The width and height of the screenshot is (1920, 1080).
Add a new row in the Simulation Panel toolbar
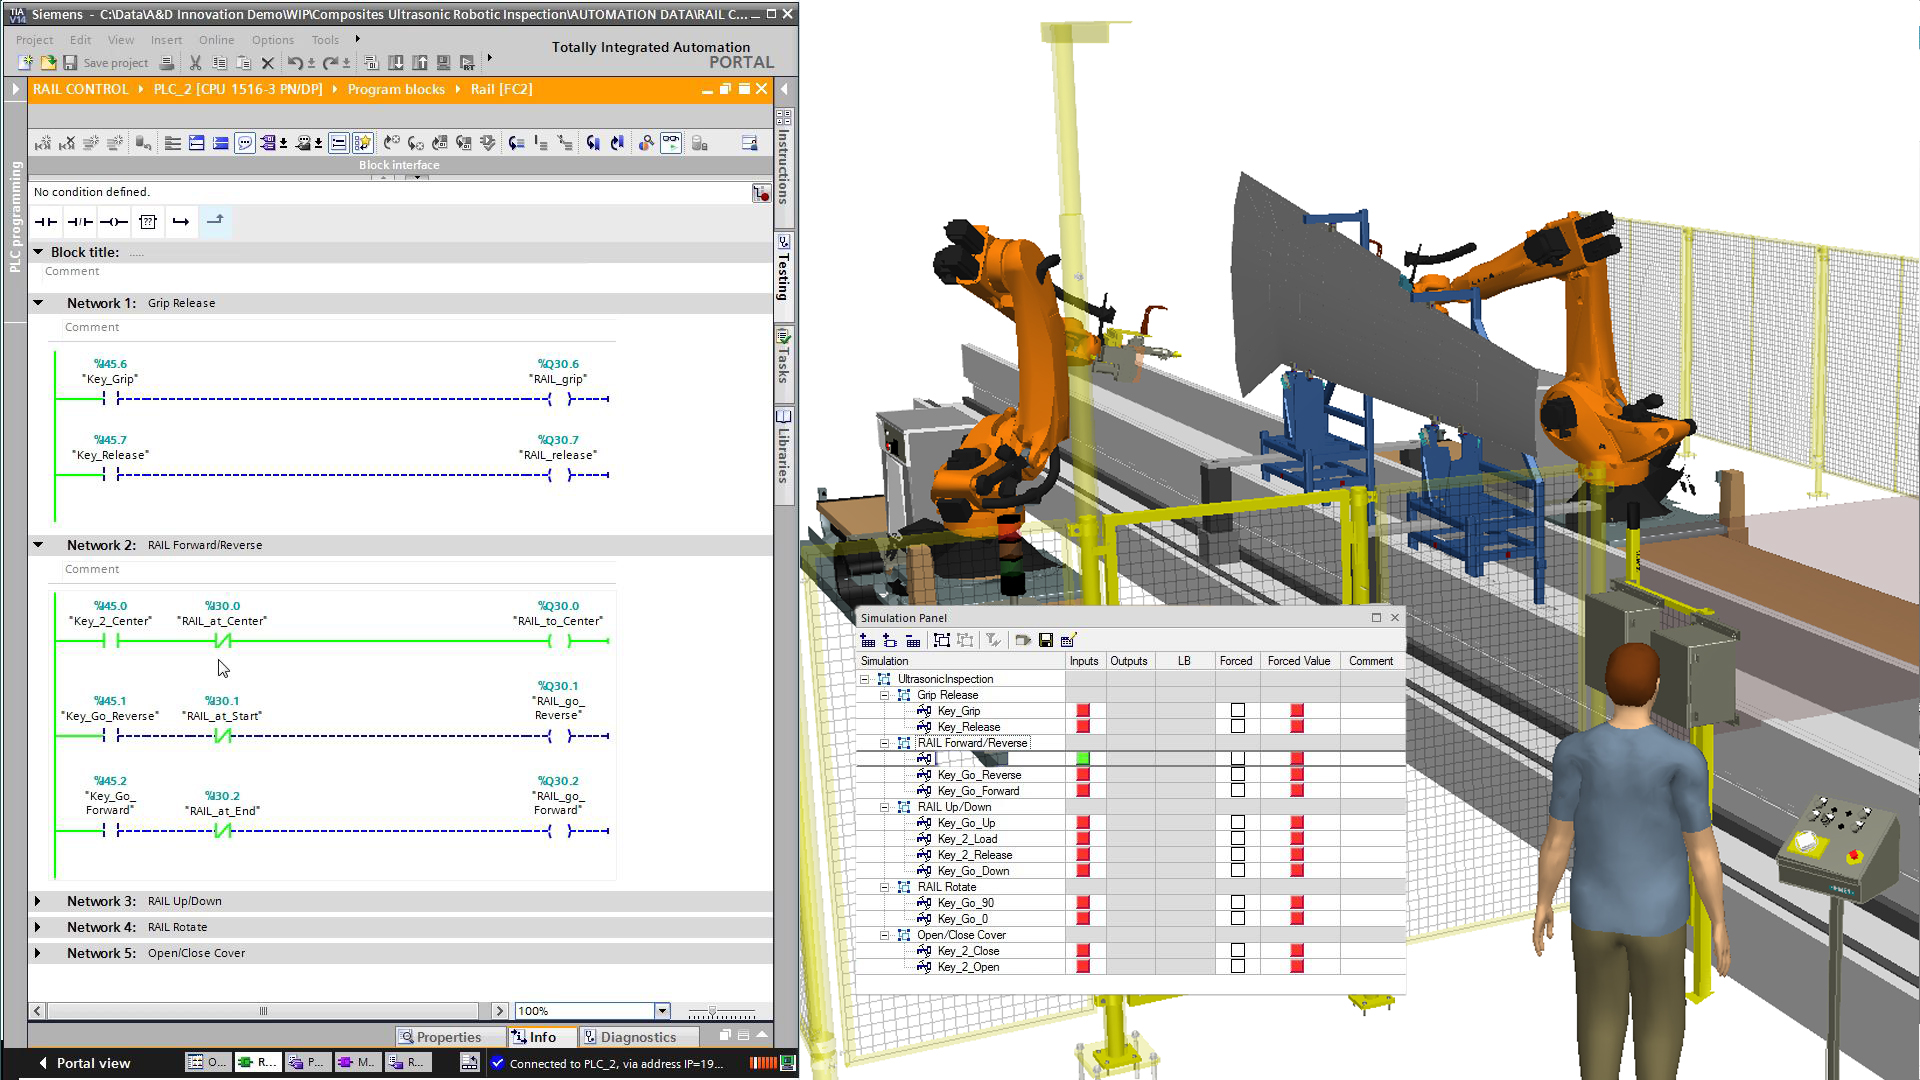[866, 640]
